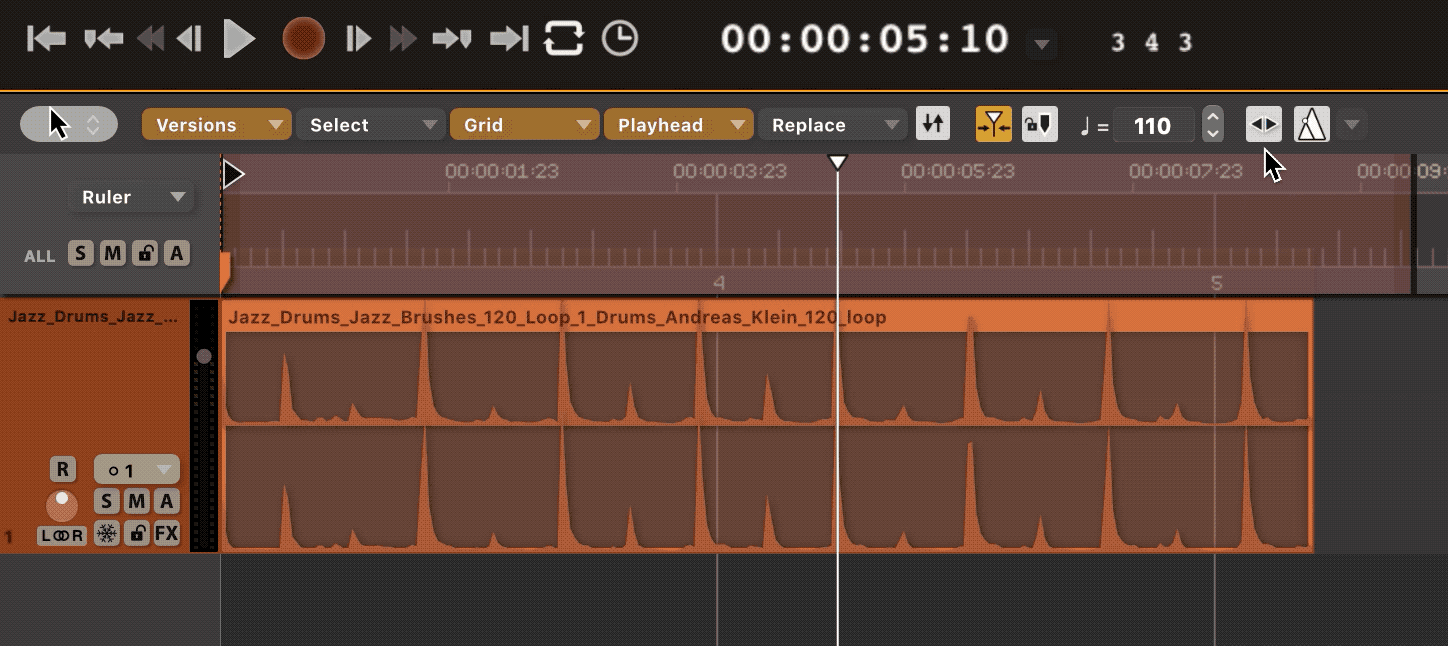Viewport: 1448px width, 646px height.
Task: Jump to project start in transport
Action: tap(46, 39)
